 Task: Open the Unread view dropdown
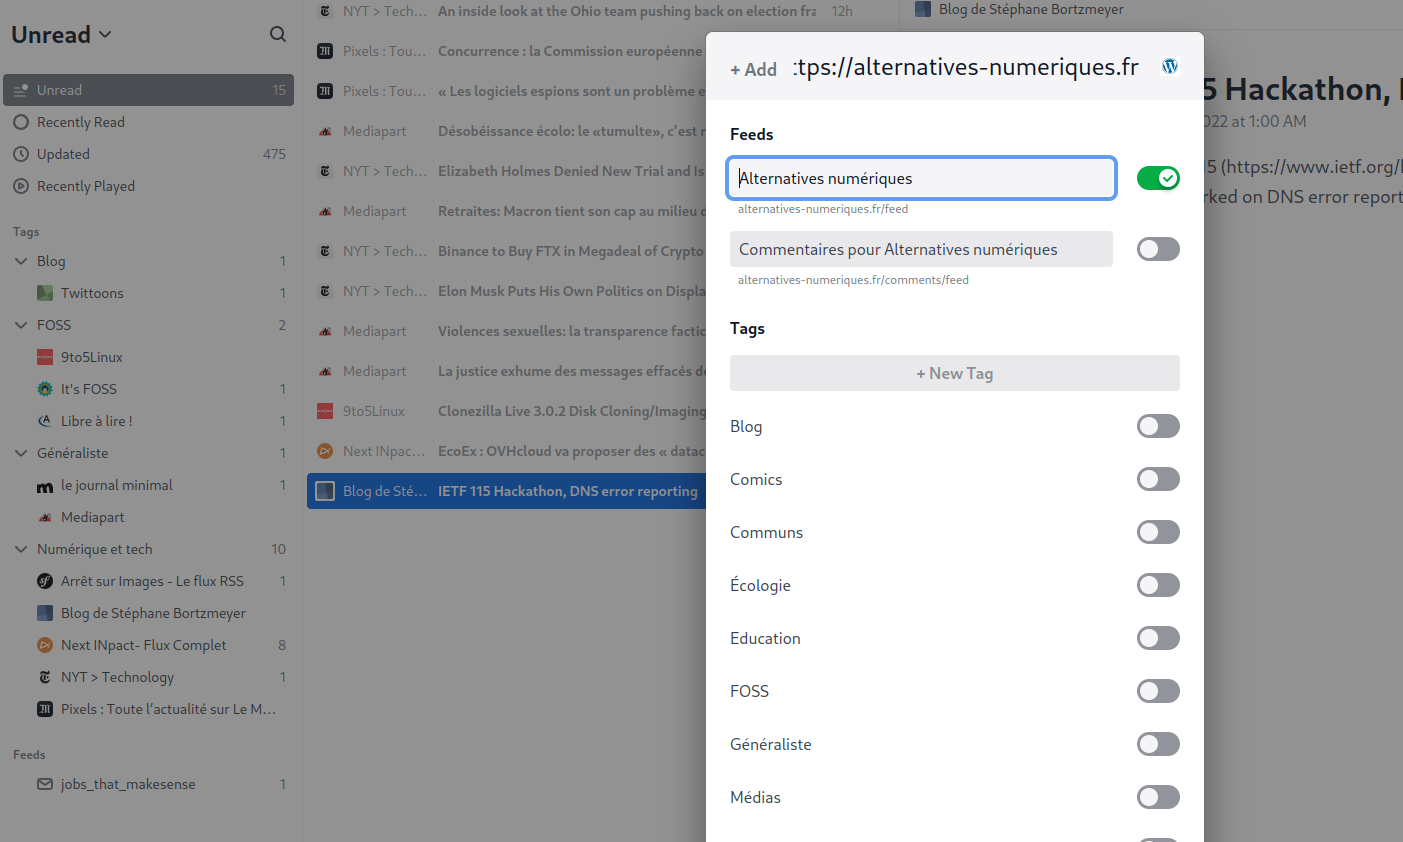click(x=62, y=34)
